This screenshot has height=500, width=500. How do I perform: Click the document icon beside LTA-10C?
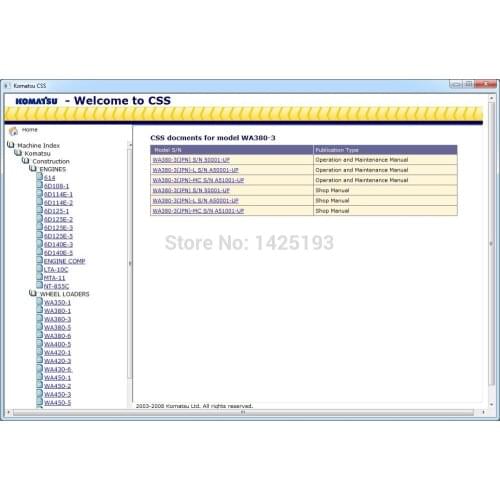40,269
